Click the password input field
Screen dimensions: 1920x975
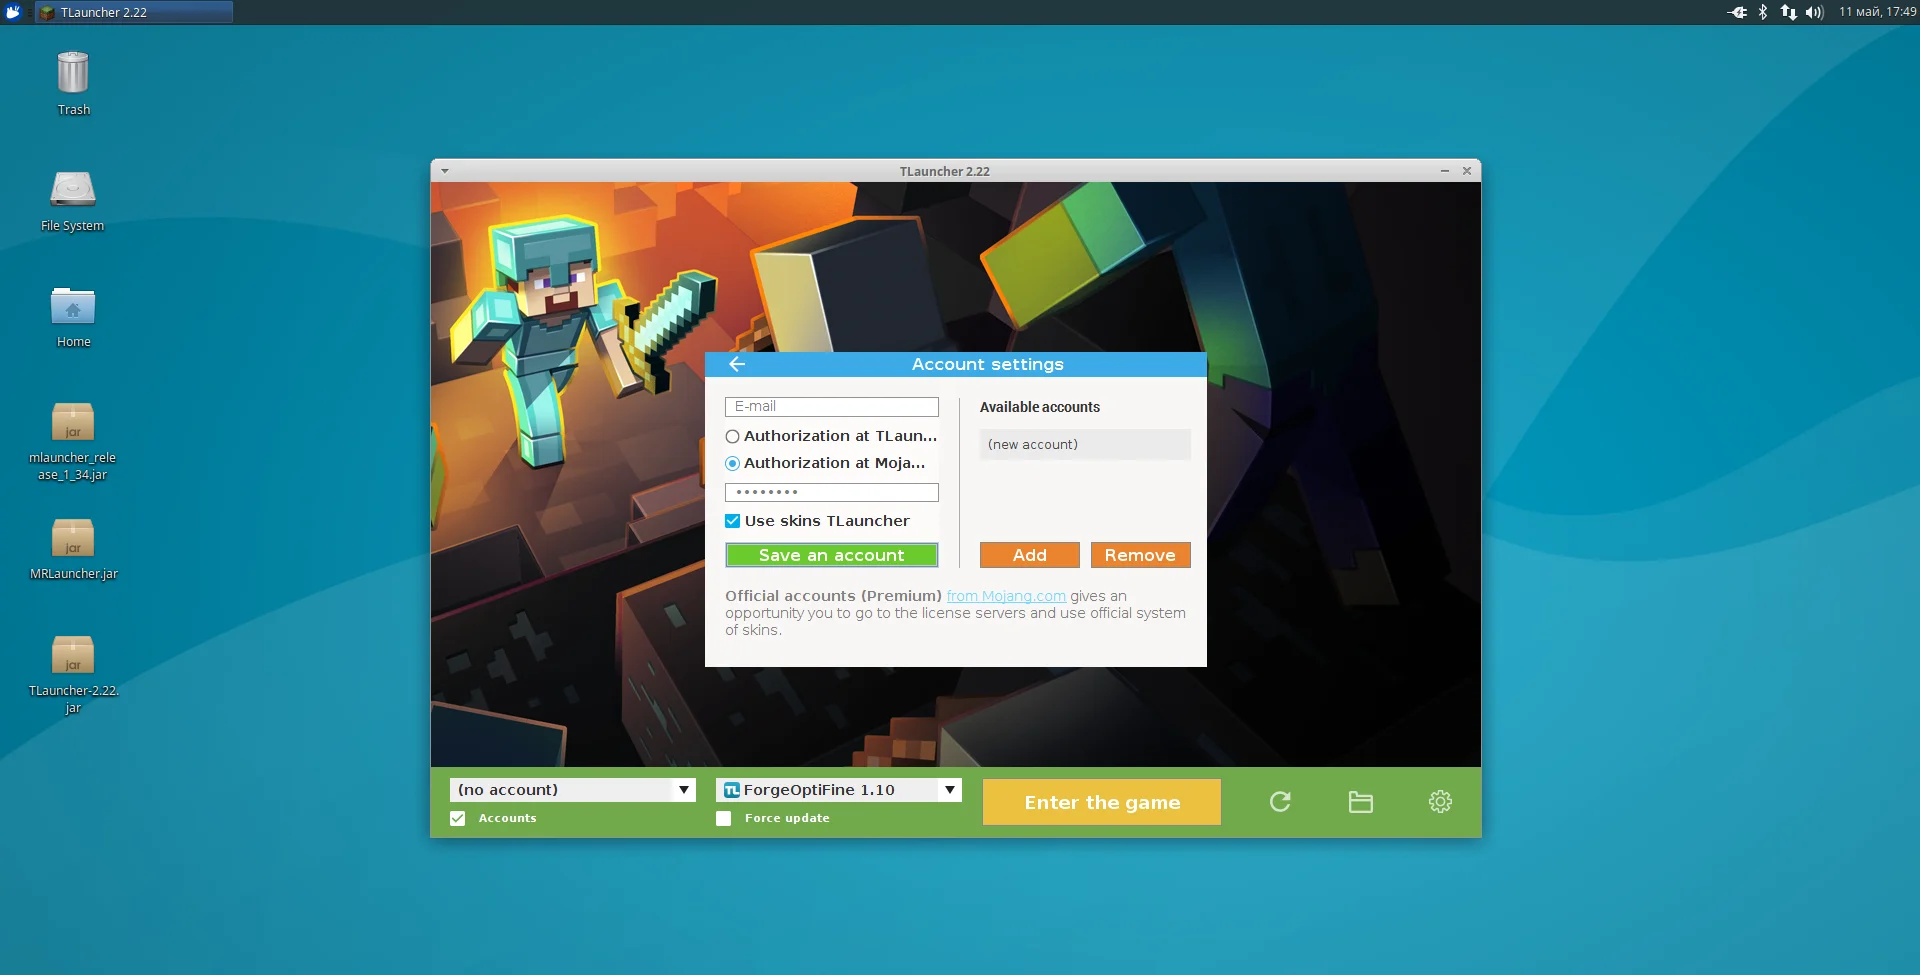pyautogui.click(x=832, y=492)
